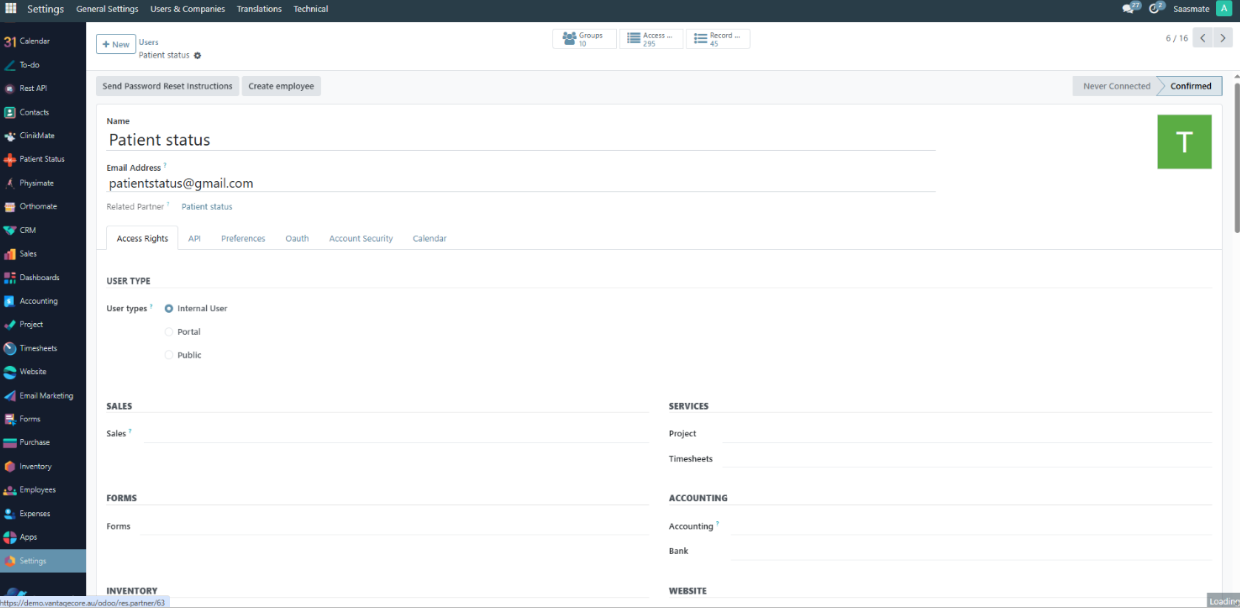The height and width of the screenshot is (611, 1240).
Task: Expand the Project access dropdown field
Action: (965, 434)
